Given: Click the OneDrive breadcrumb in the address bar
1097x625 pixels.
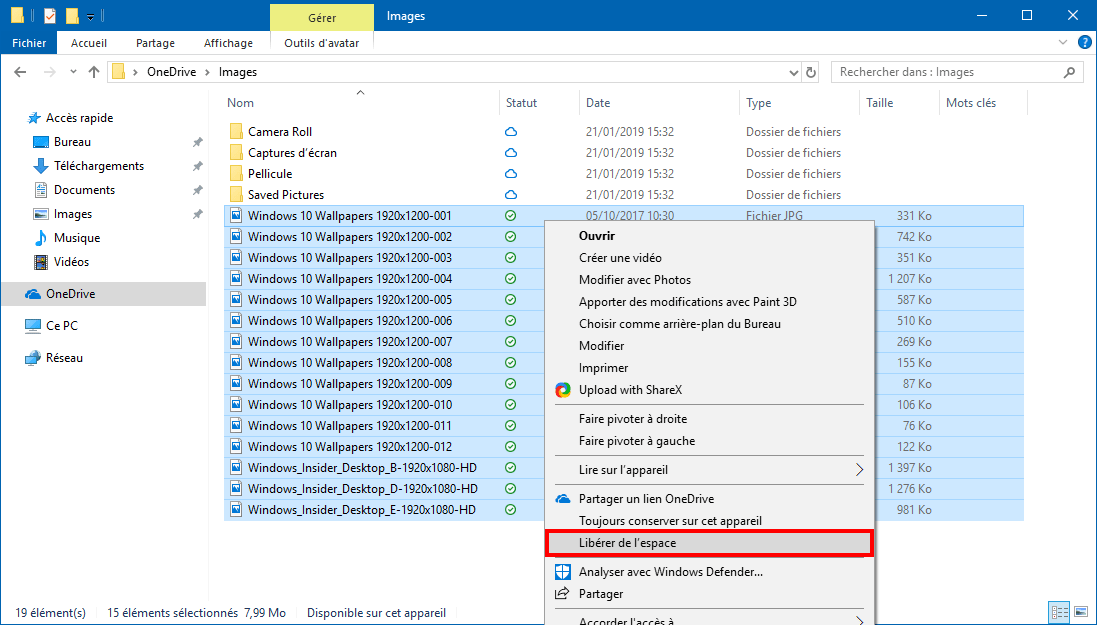Looking at the screenshot, I should (171, 72).
